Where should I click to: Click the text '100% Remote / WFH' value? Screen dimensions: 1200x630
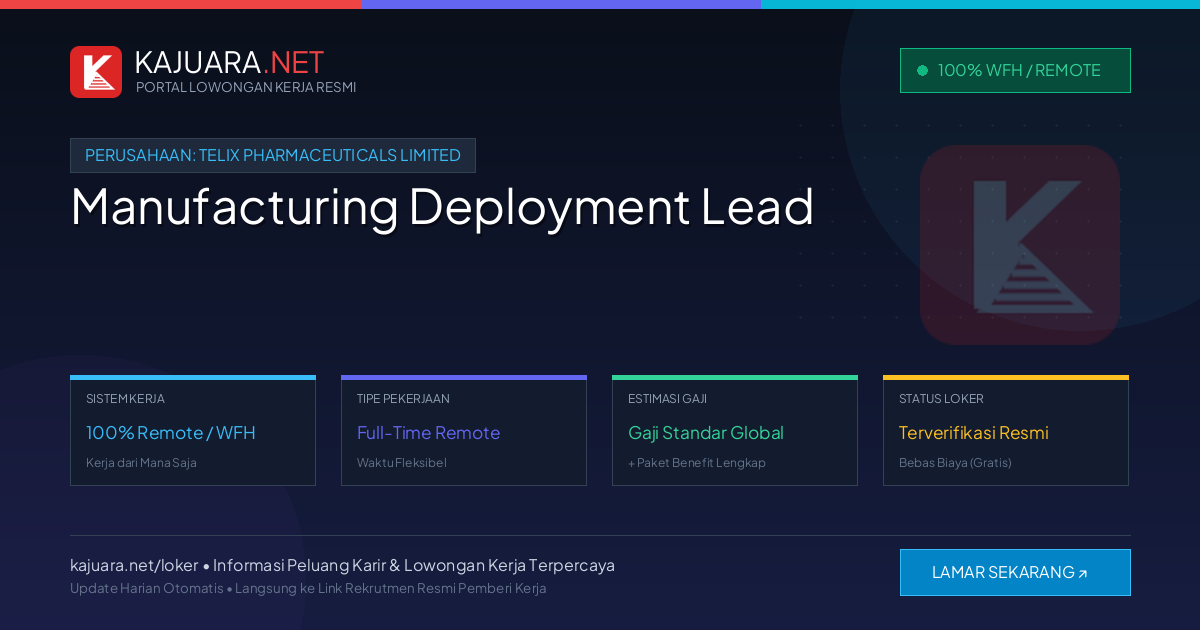pos(171,433)
